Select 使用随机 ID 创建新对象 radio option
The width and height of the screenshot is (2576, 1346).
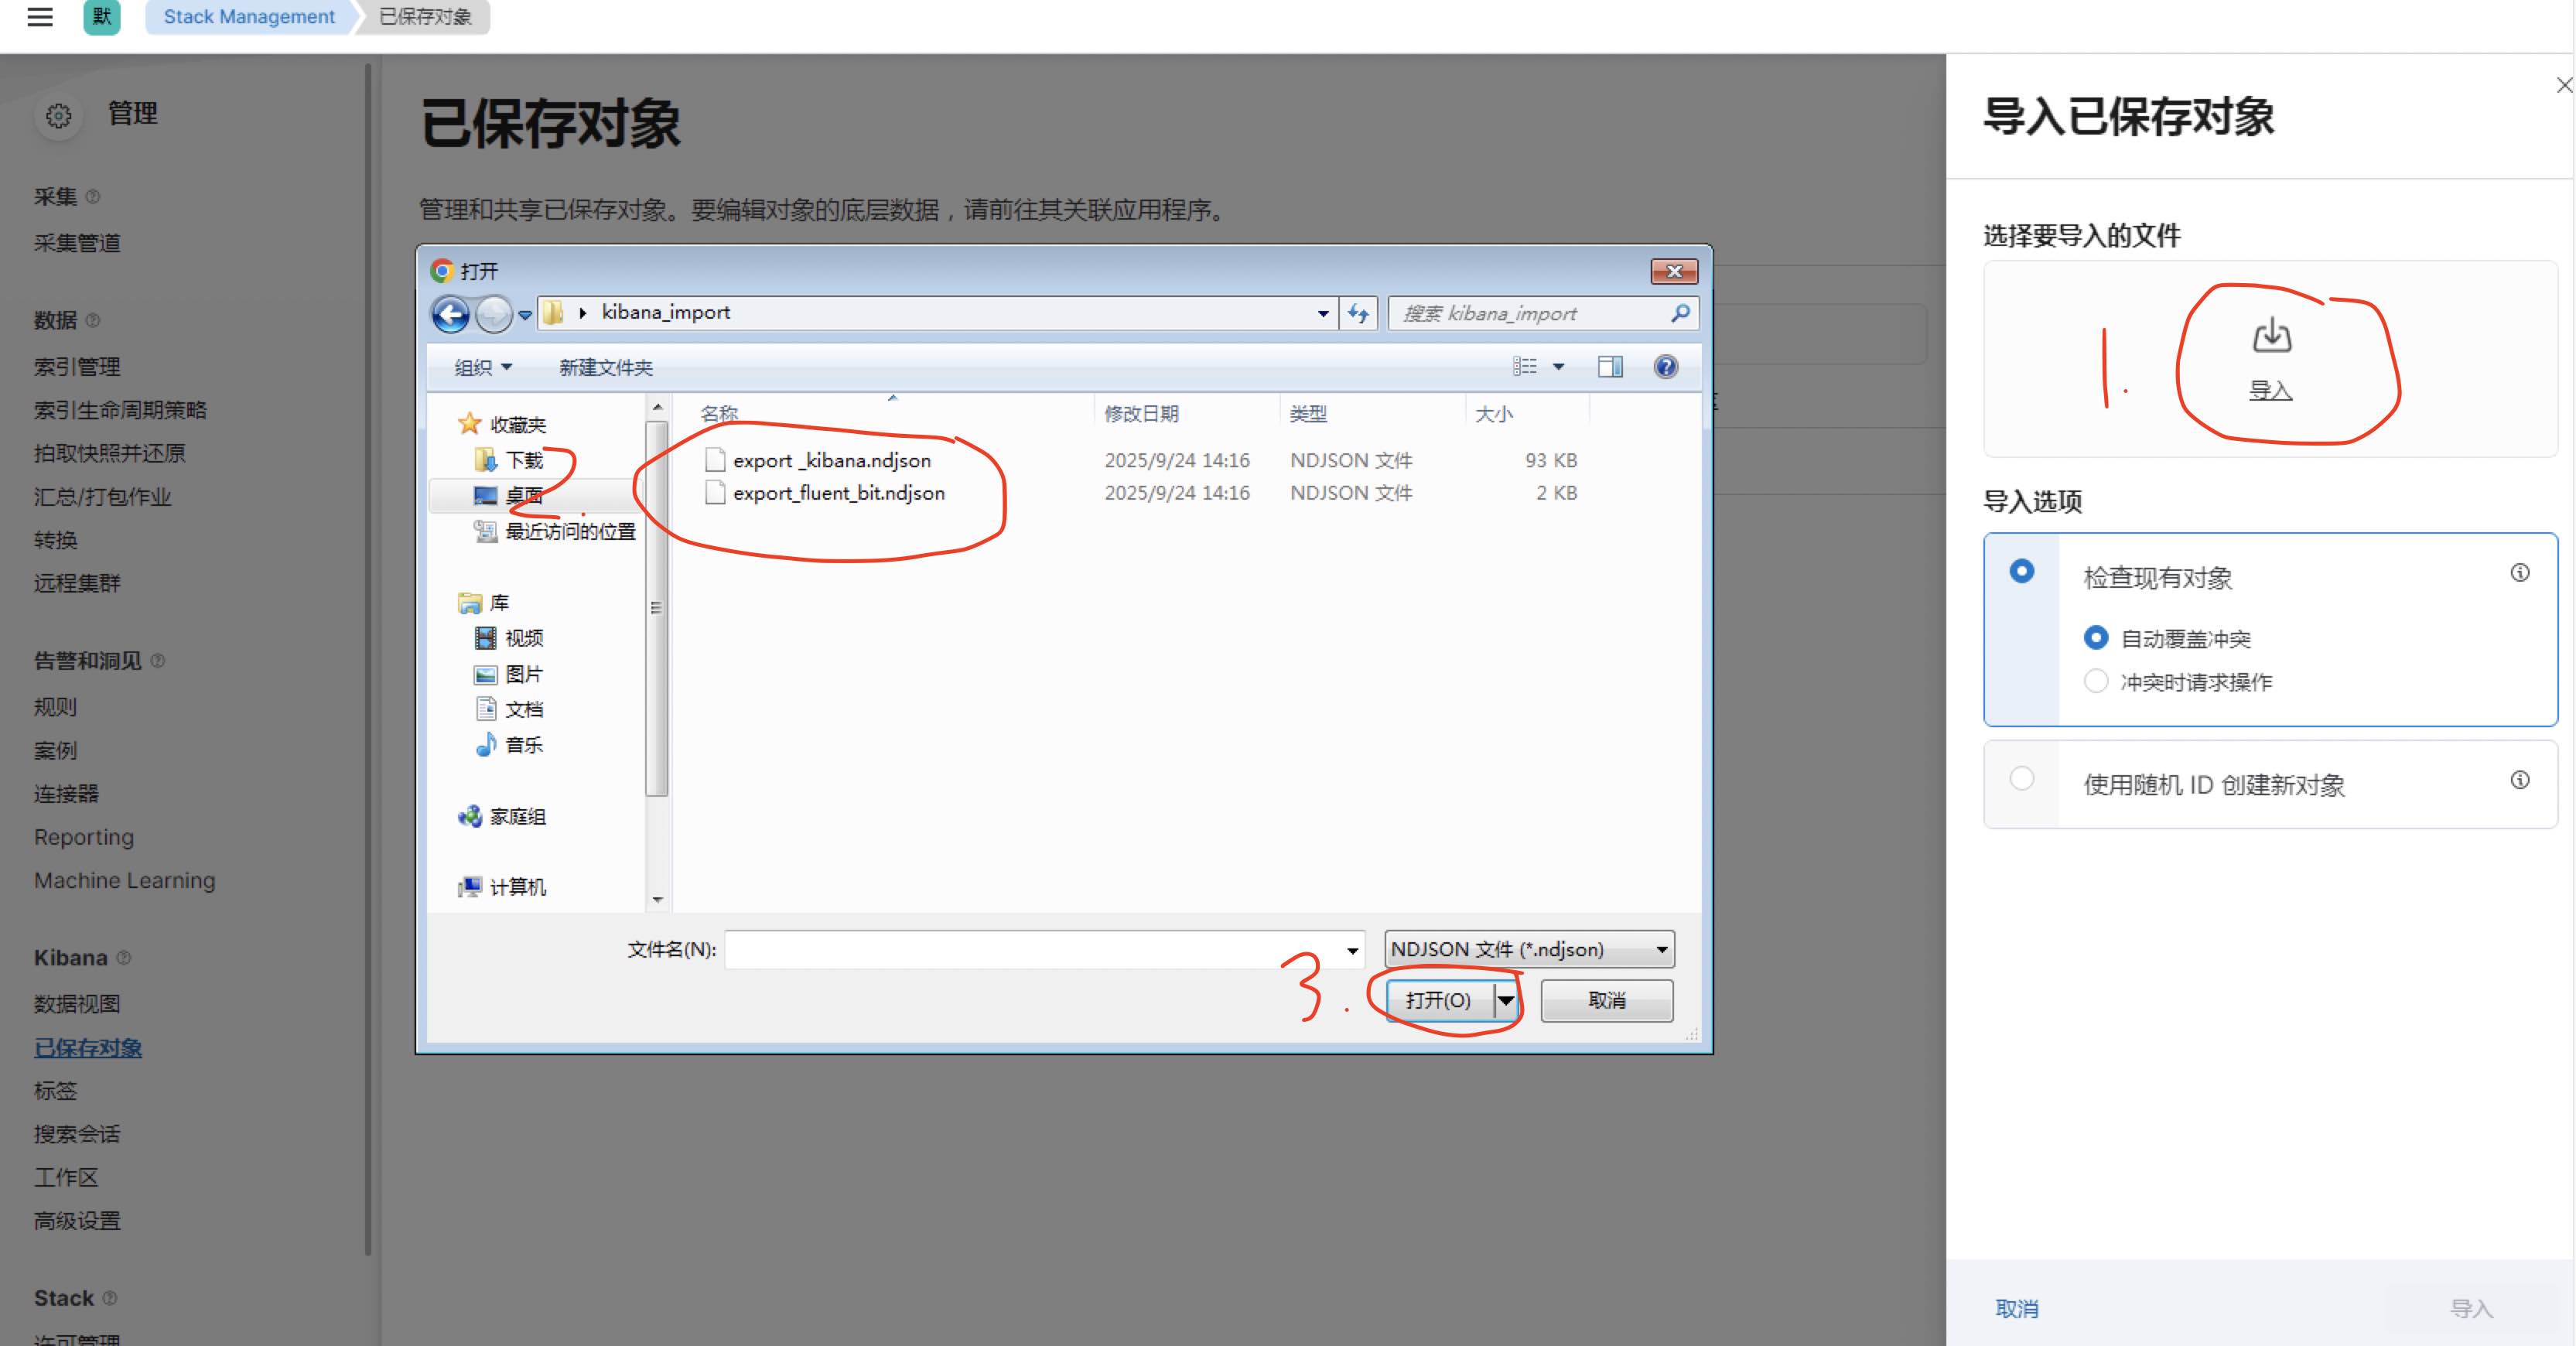2022,779
